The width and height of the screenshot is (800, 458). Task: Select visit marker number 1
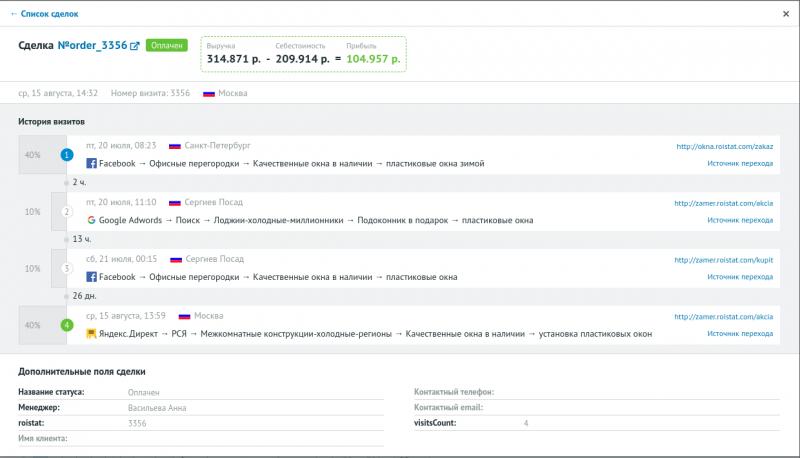[67, 155]
